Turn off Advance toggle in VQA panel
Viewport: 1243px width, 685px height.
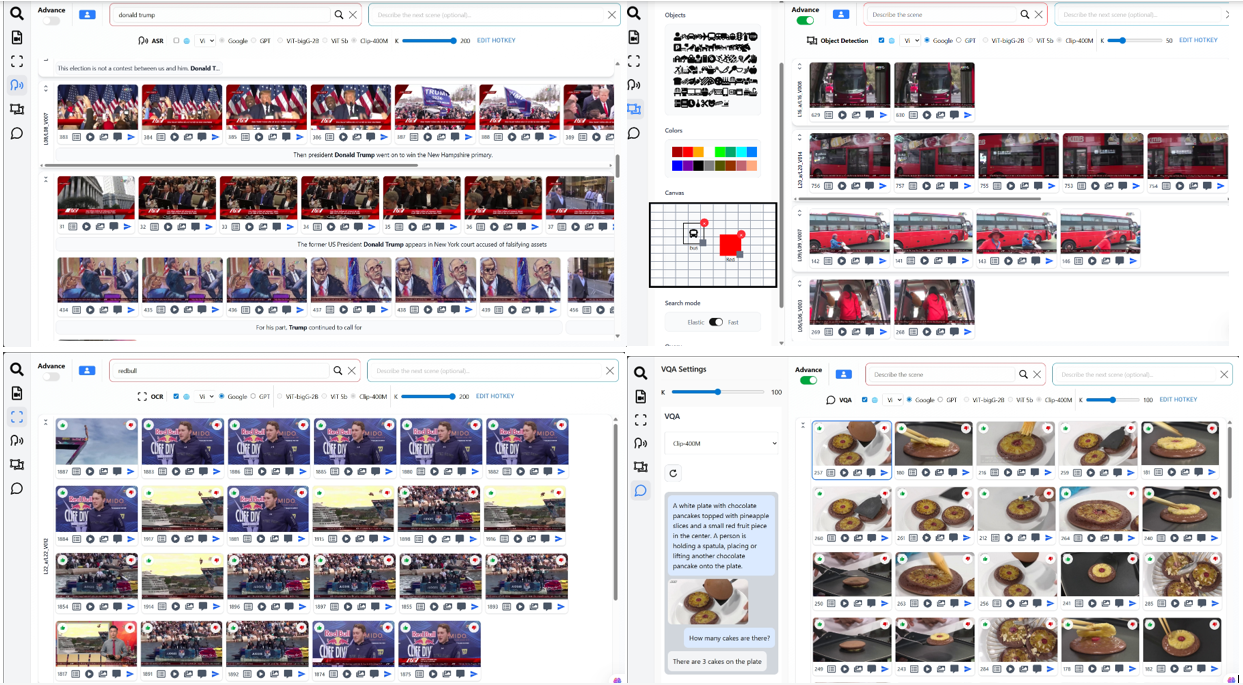[x=808, y=380]
